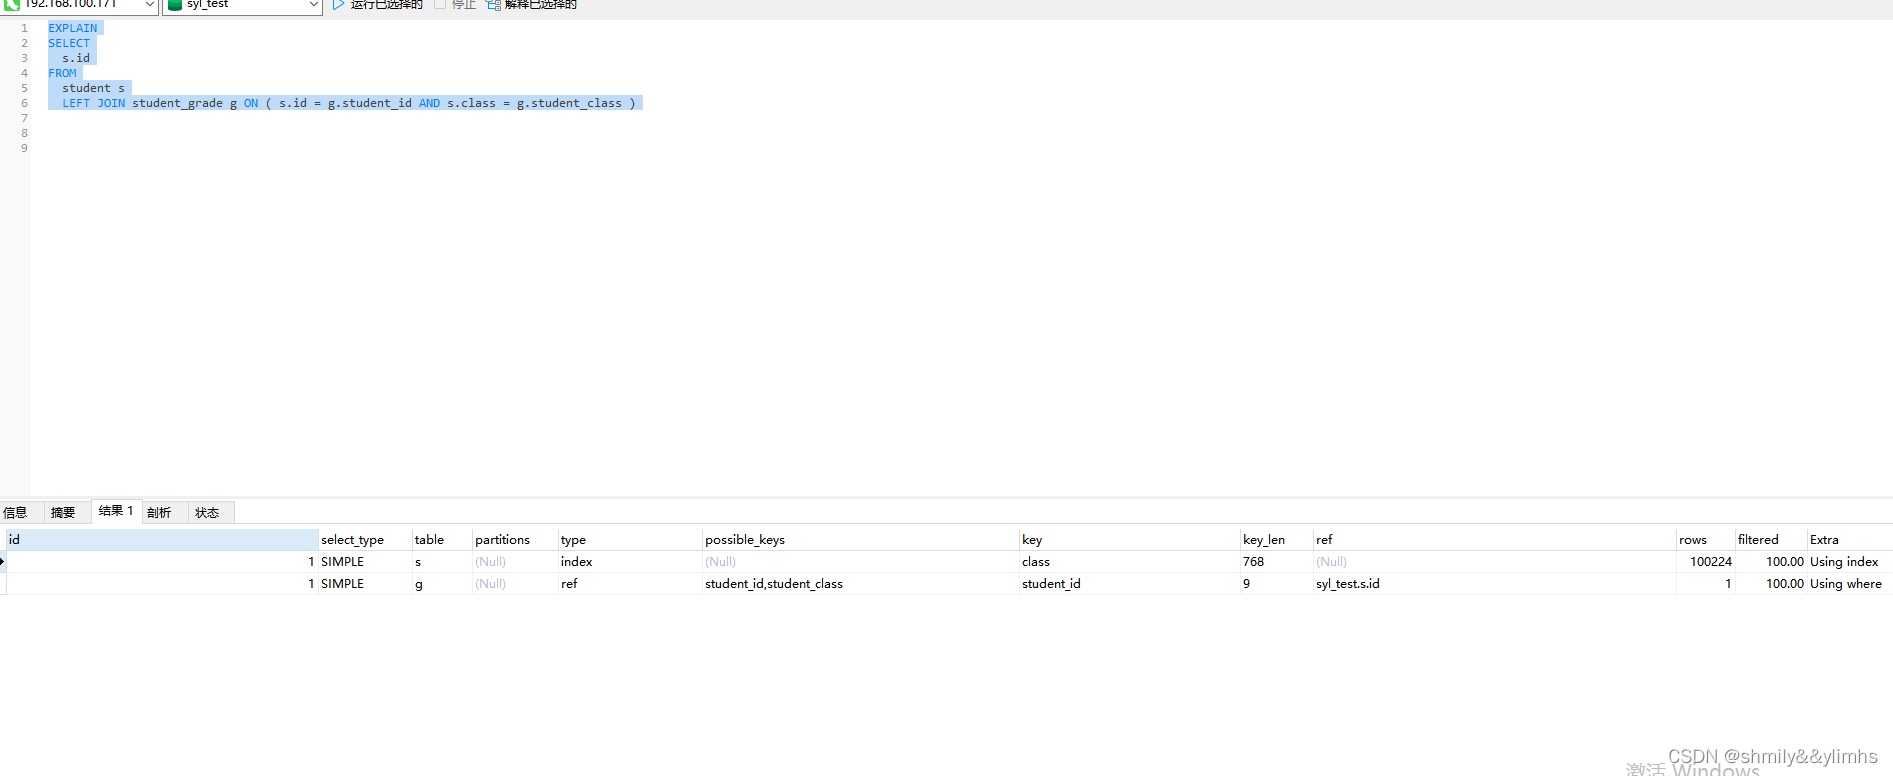This screenshot has width=1893, height=776.
Task: Click the explain-selected icon
Action: 493,5
